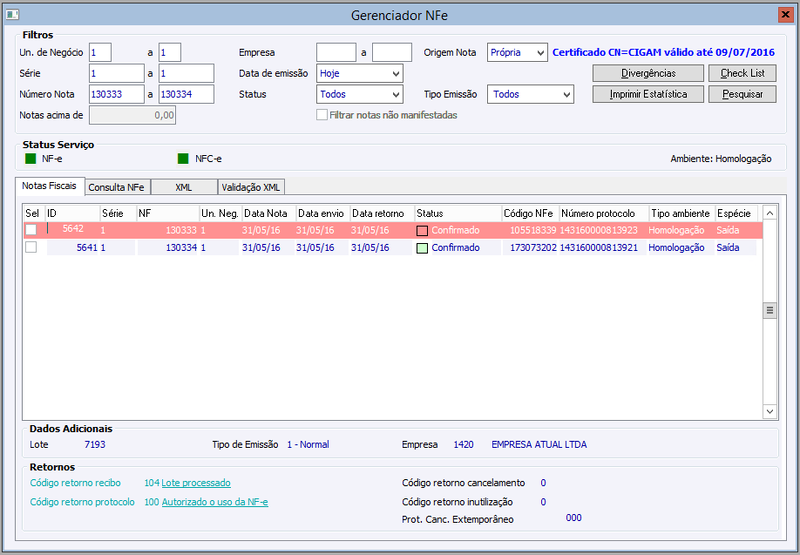
Task: Click the scroll up arrow of notes grid
Action: [770, 213]
